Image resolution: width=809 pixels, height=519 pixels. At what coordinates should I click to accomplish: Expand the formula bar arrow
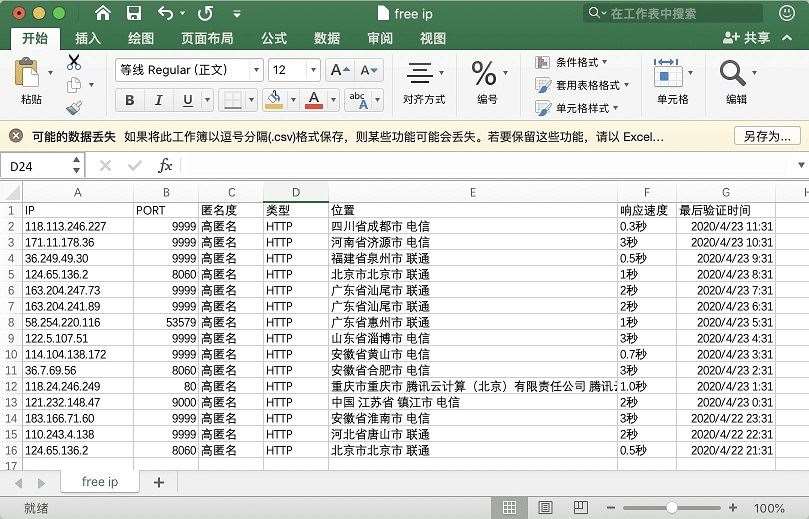click(x=801, y=165)
